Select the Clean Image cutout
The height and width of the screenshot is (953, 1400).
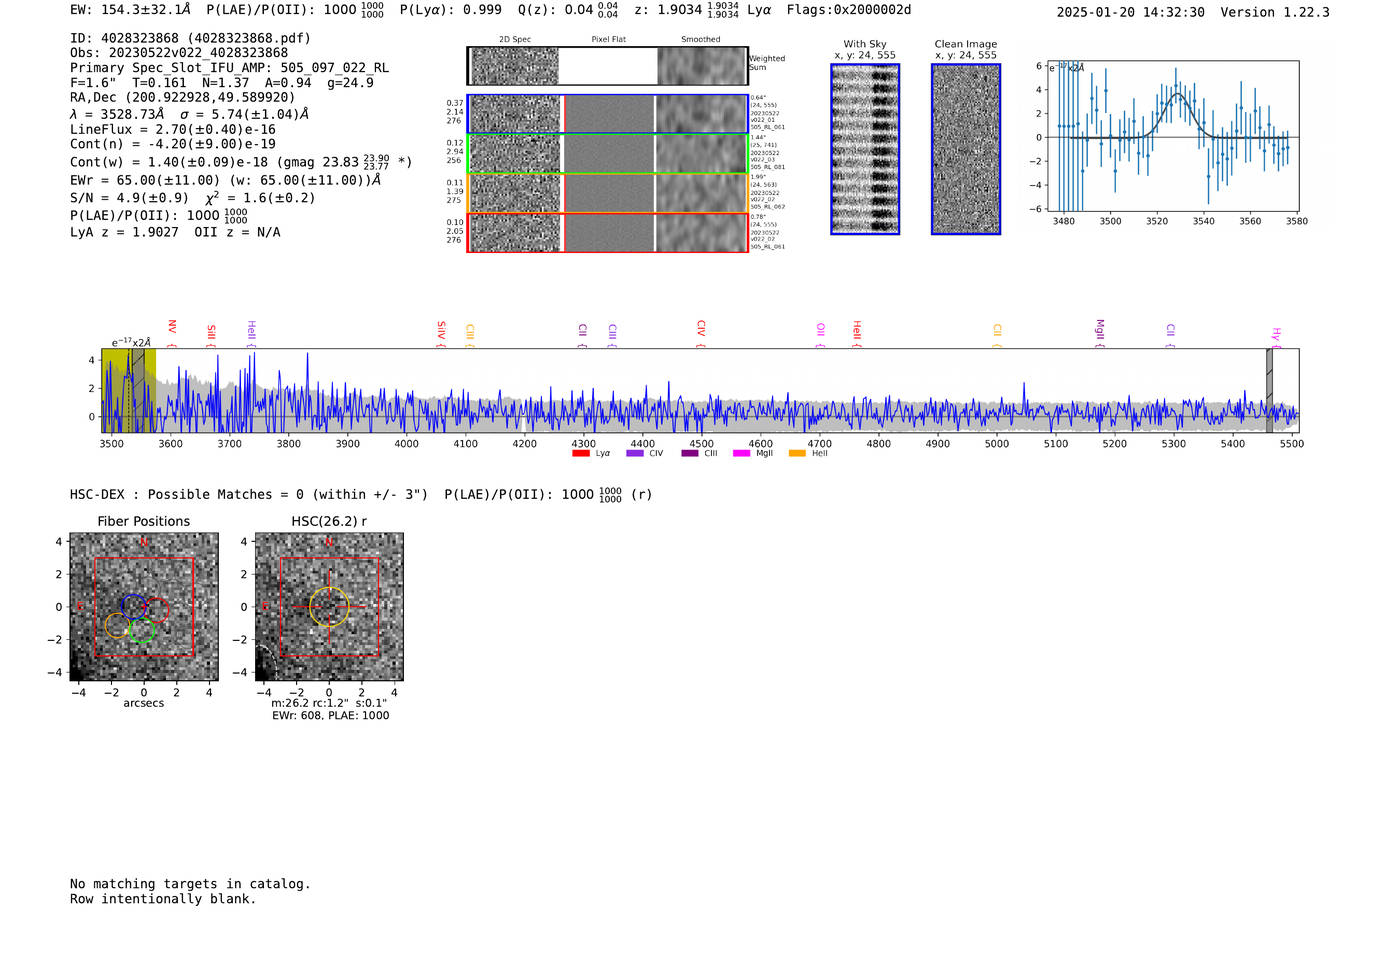tap(966, 149)
